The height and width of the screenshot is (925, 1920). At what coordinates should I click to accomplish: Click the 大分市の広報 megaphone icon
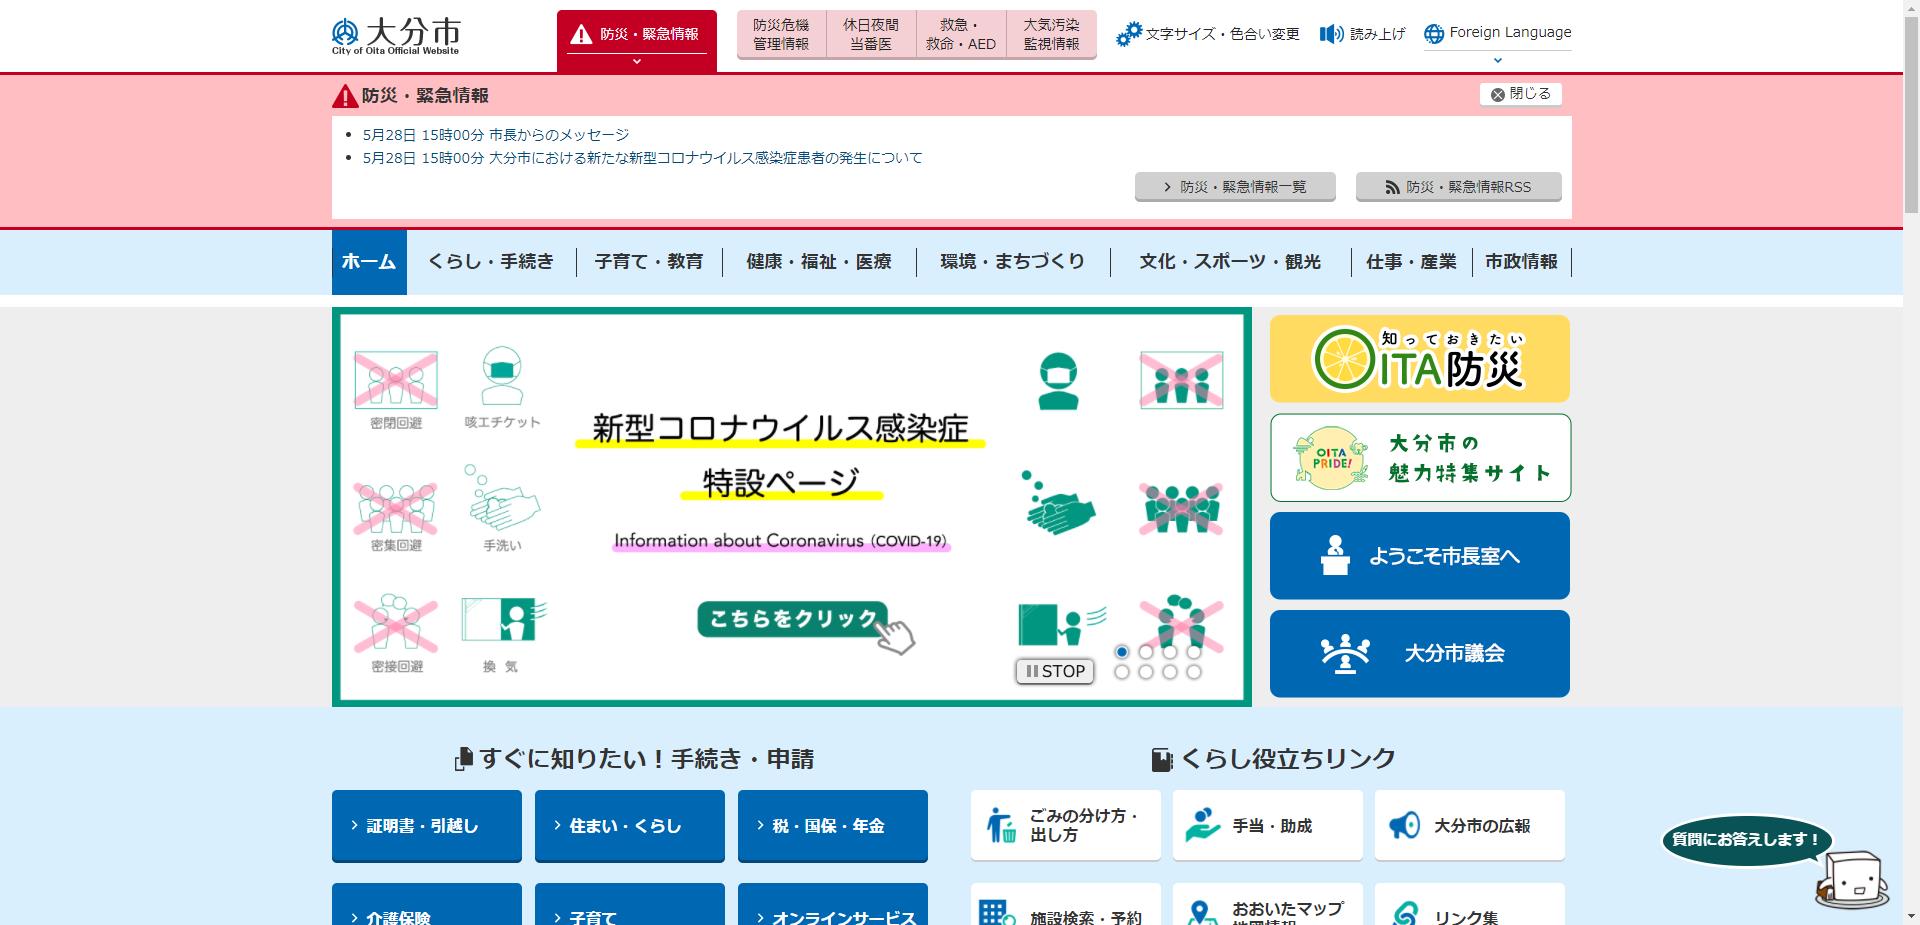(x=1405, y=825)
